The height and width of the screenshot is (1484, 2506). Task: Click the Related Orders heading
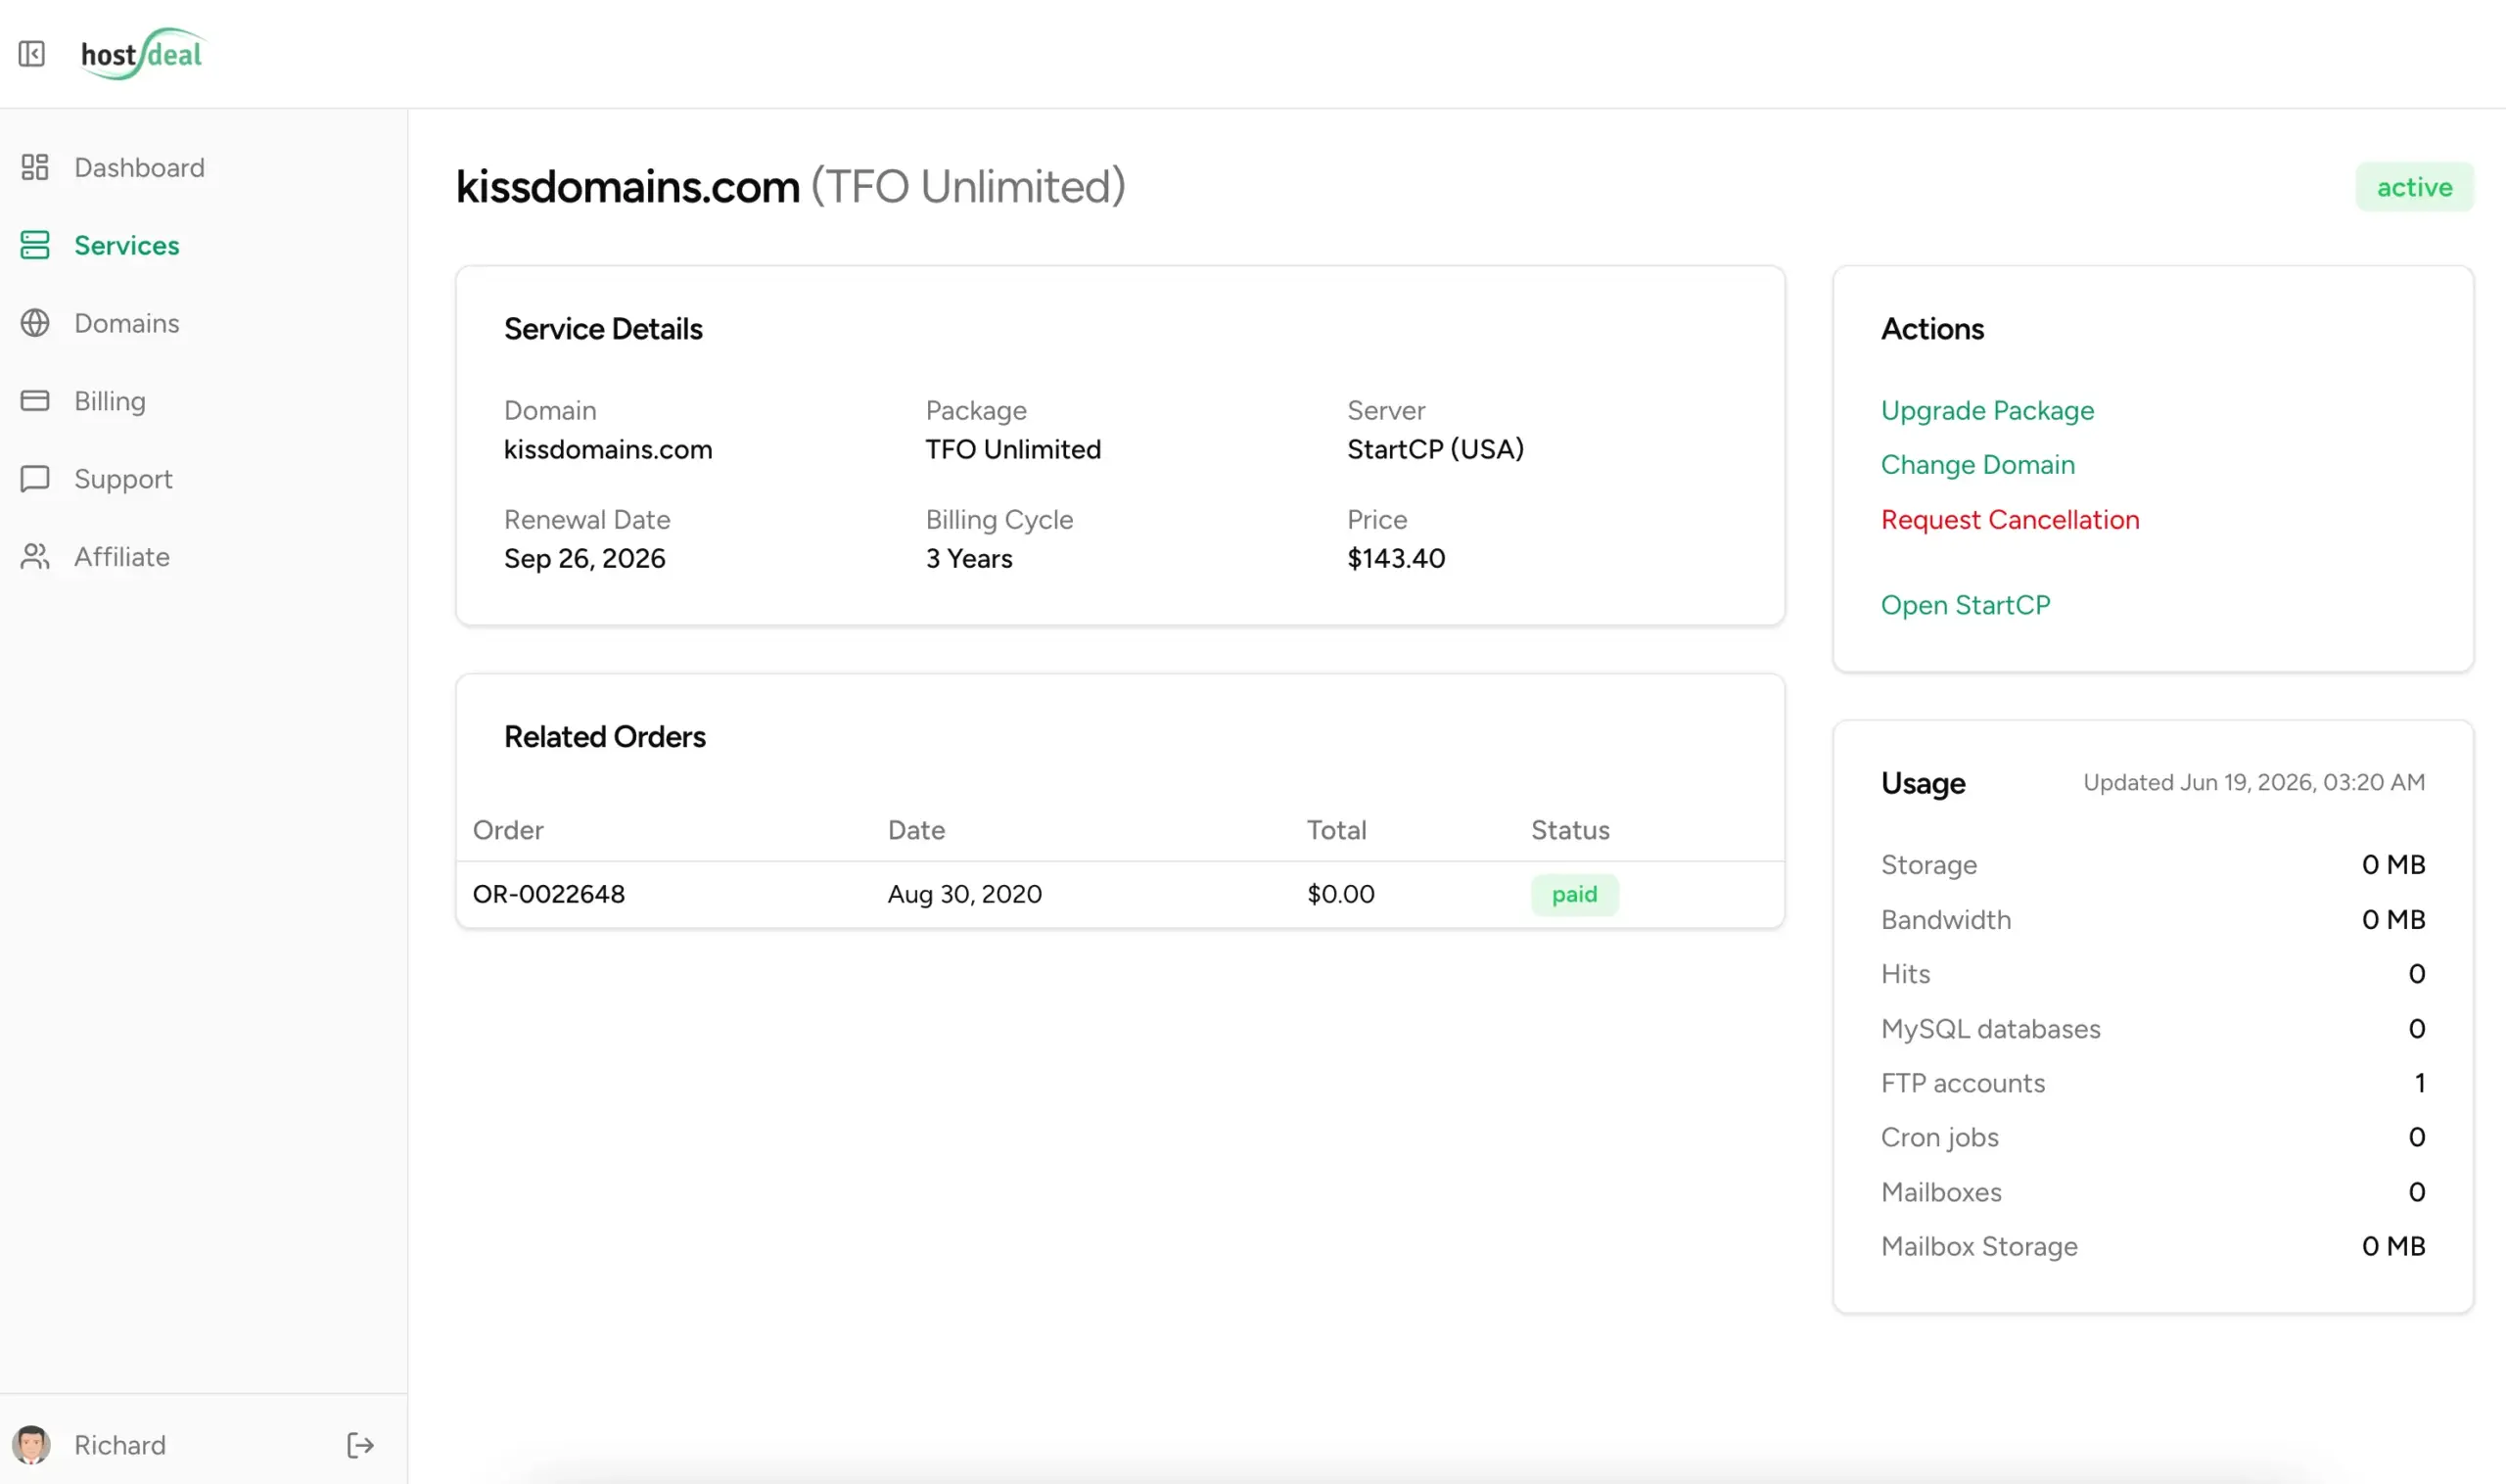pyautogui.click(x=605, y=737)
